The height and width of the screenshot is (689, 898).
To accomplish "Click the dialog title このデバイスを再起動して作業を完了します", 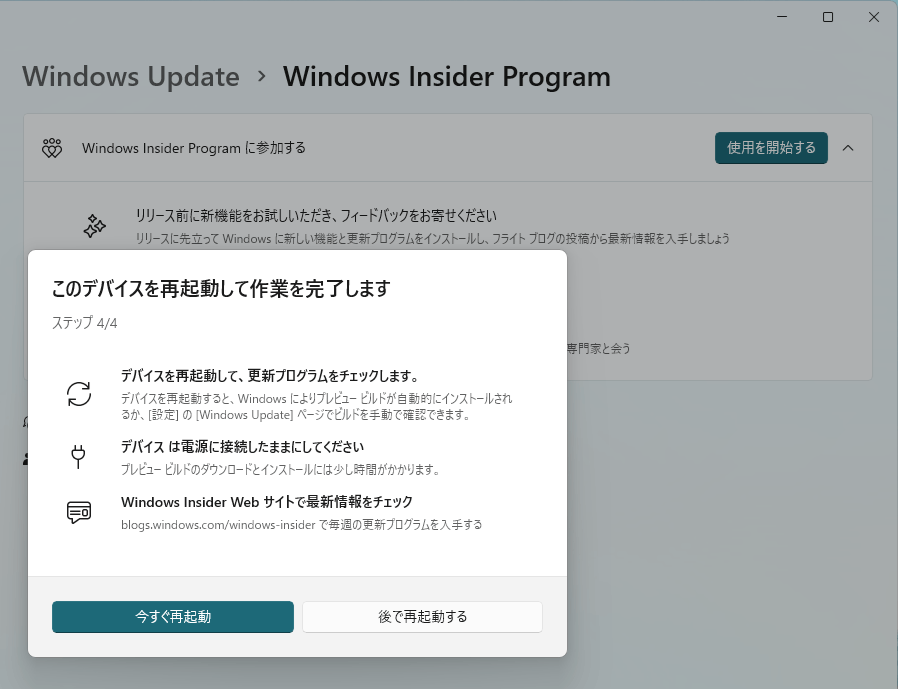I will 221,288.
